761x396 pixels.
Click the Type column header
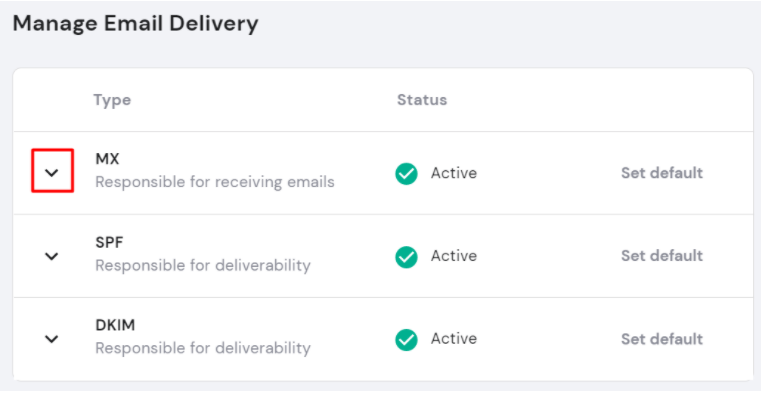(112, 100)
